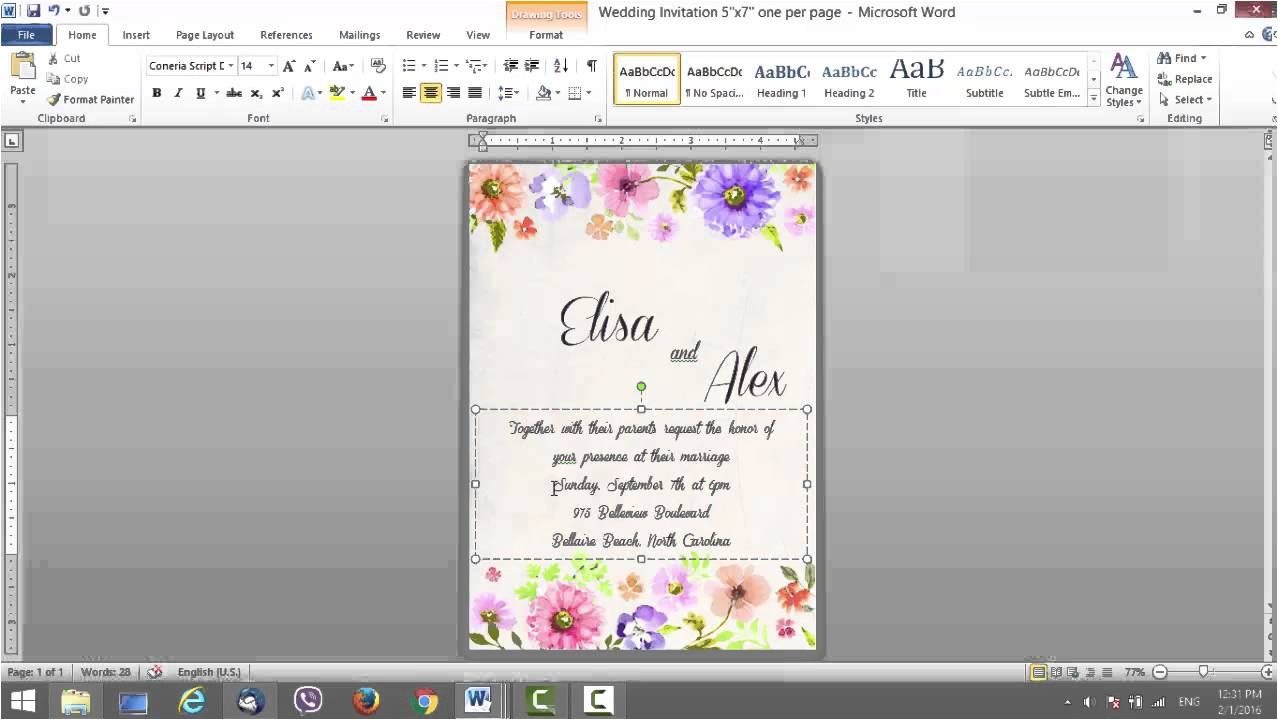Open the File menu tab
The image size is (1278, 720).
[x=26, y=35]
